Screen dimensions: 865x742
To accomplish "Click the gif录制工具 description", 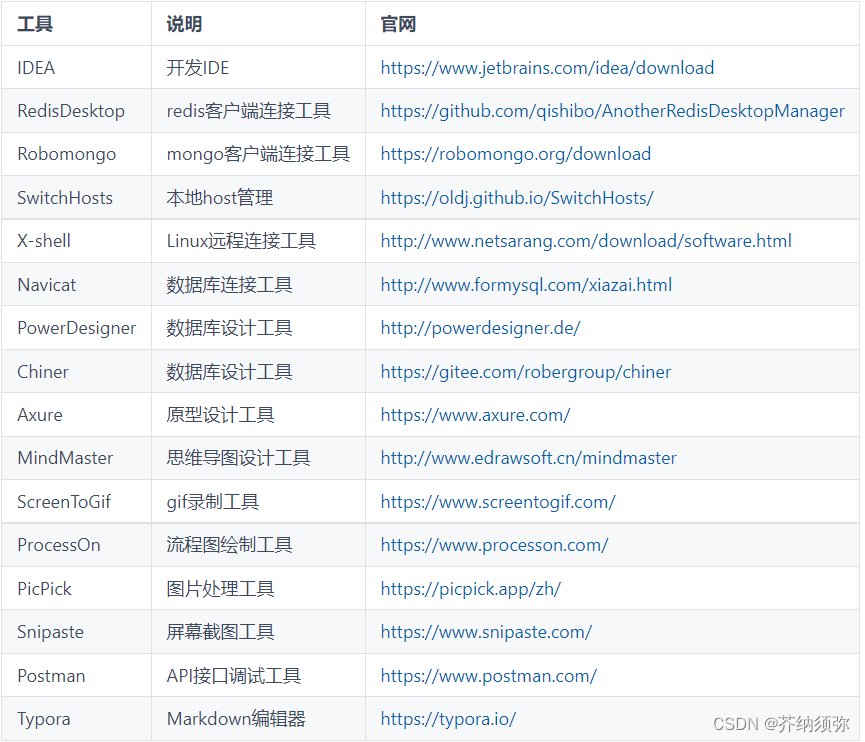I will (x=213, y=501).
